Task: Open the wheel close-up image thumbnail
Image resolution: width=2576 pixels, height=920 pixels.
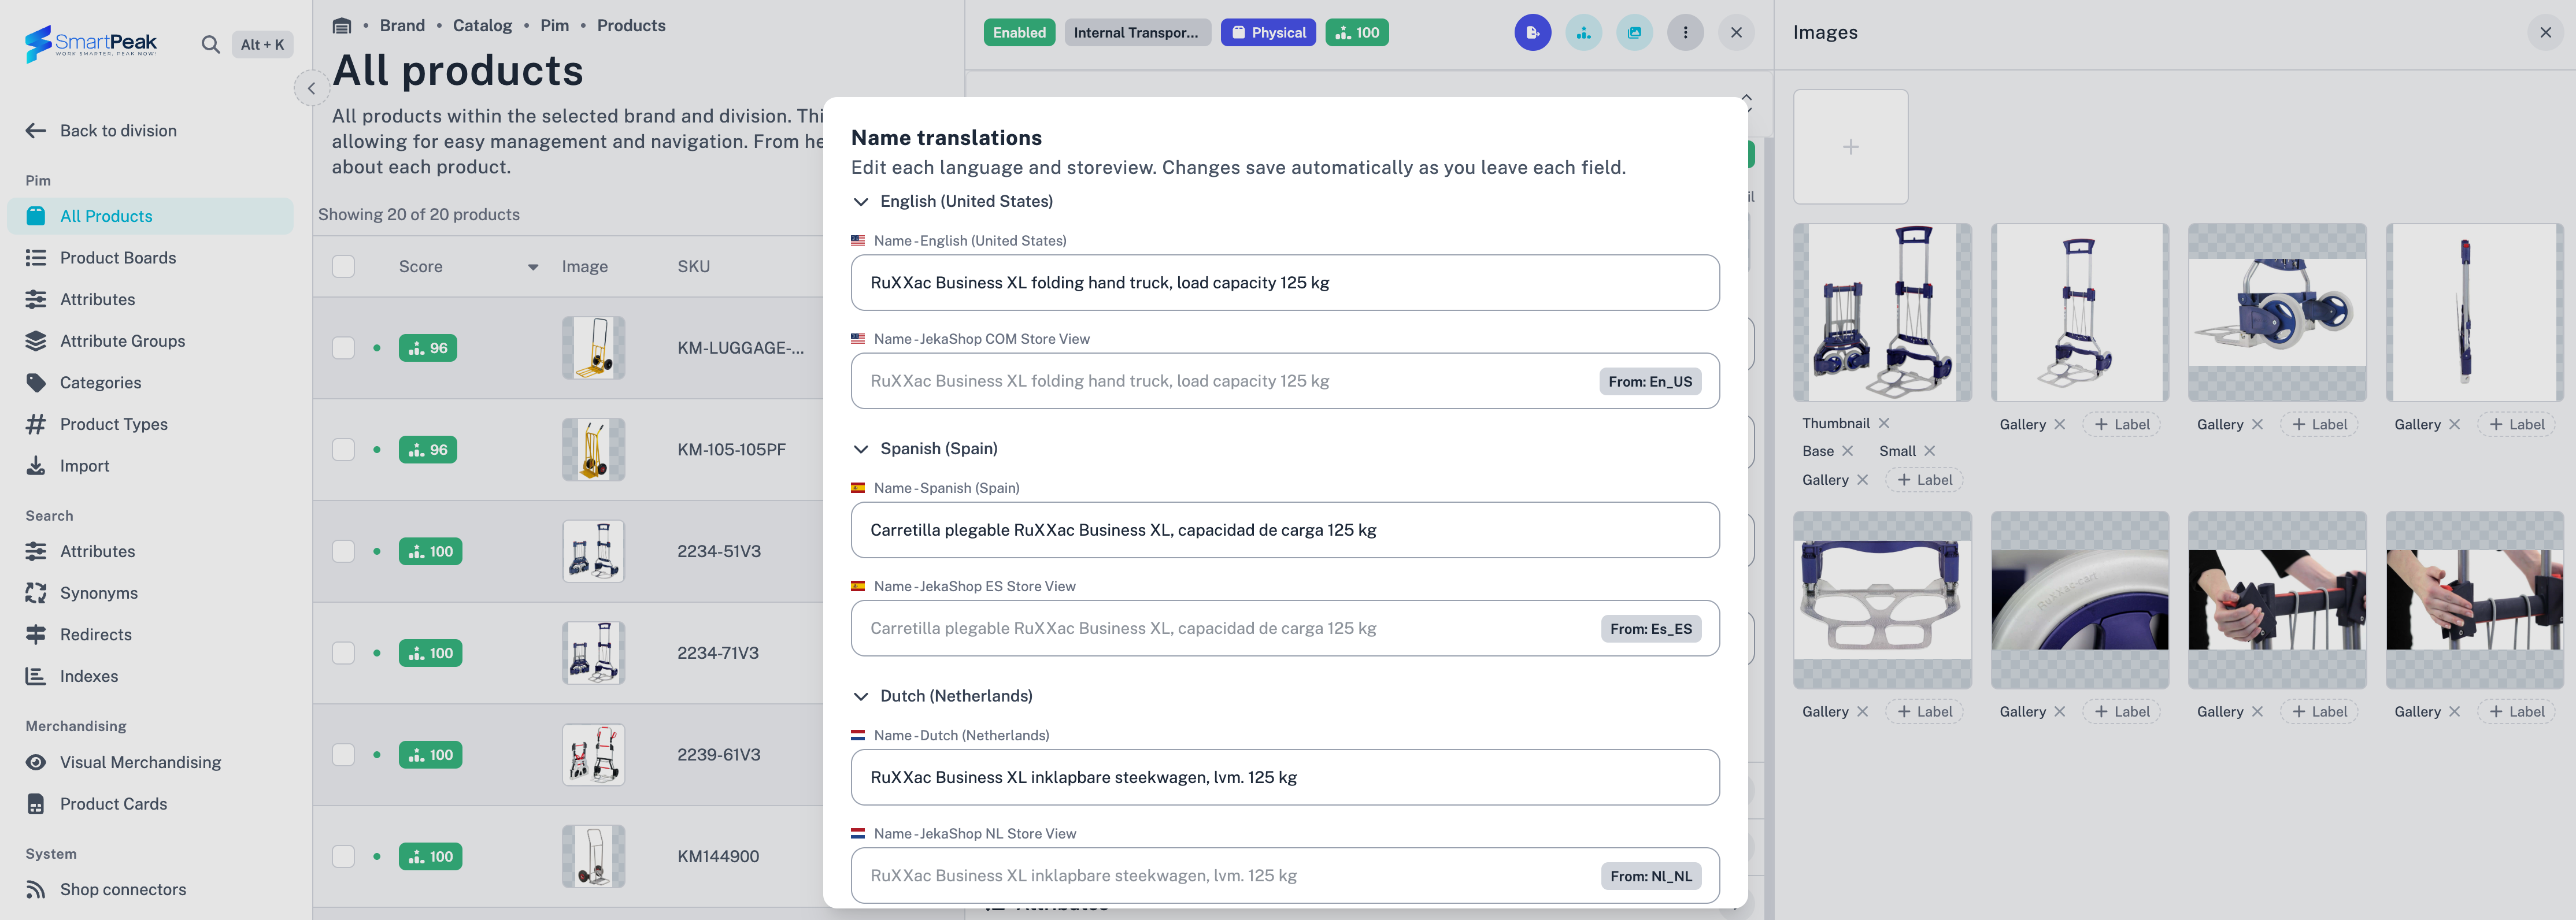Action: tap(2079, 600)
